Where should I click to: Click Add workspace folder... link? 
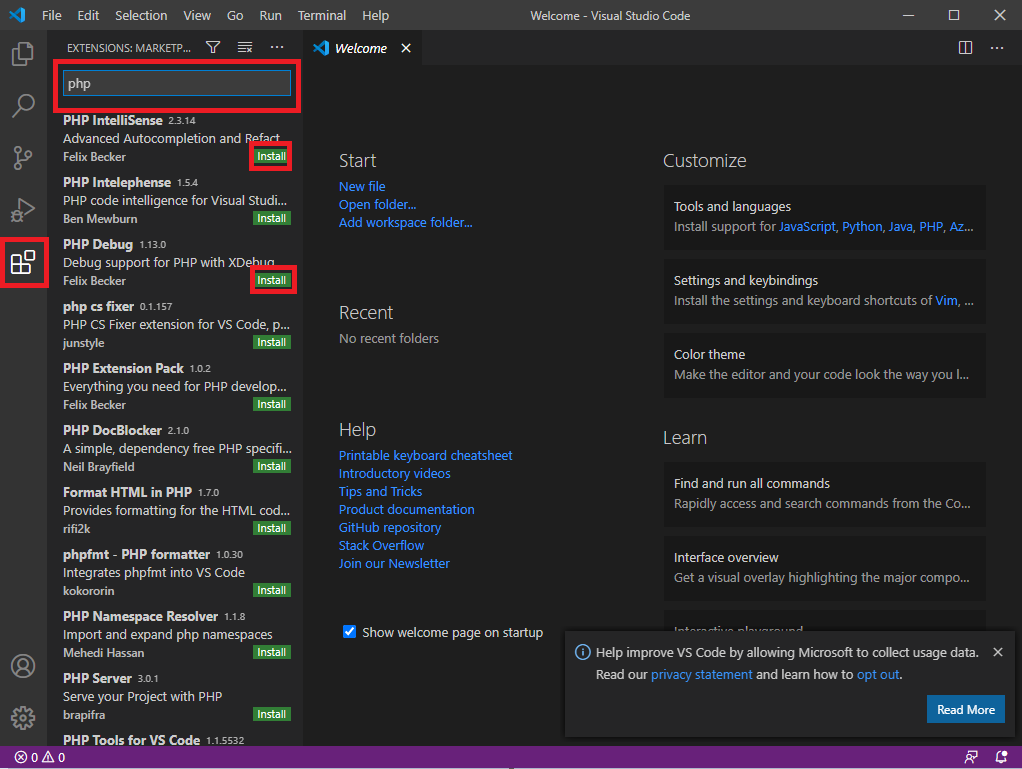[x=405, y=223]
